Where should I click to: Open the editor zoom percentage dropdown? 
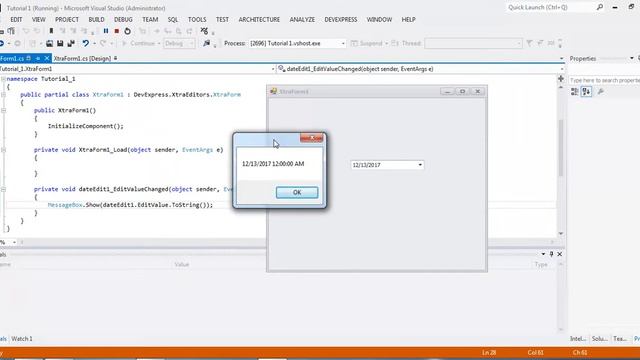[x=14, y=242]
